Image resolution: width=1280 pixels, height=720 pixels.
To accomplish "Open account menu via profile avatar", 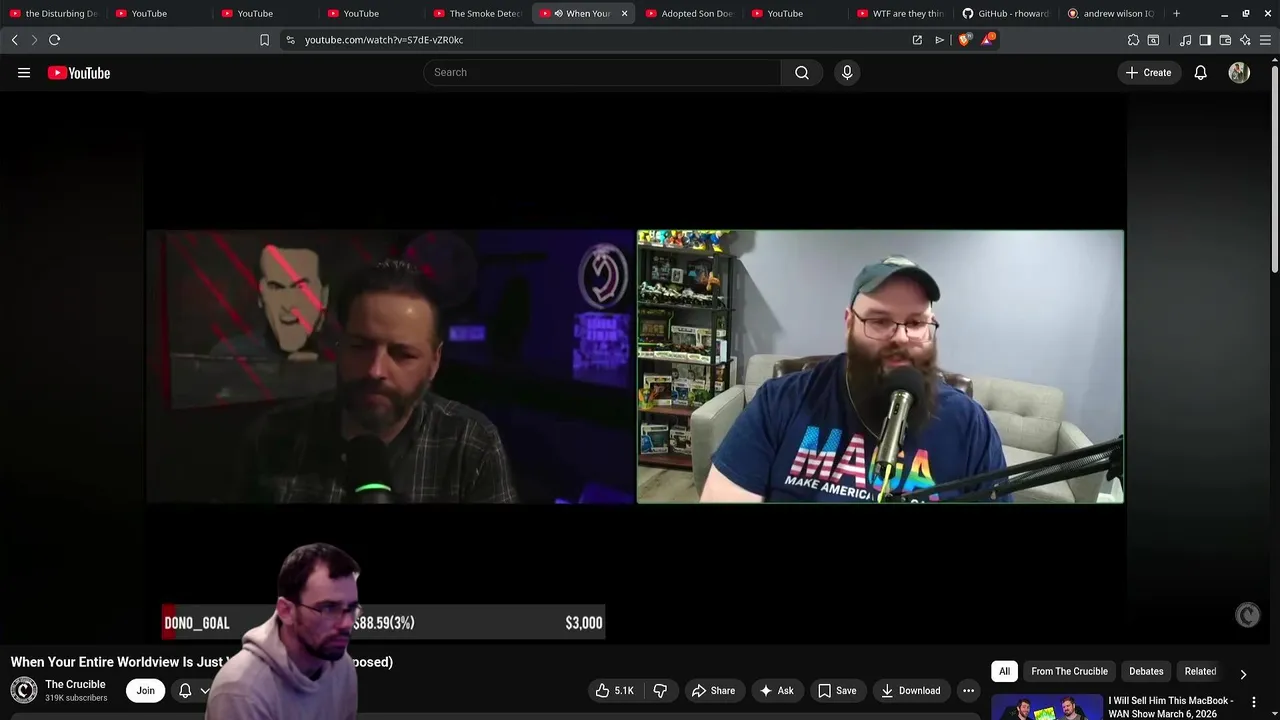I will click(x=1239, y=72).
